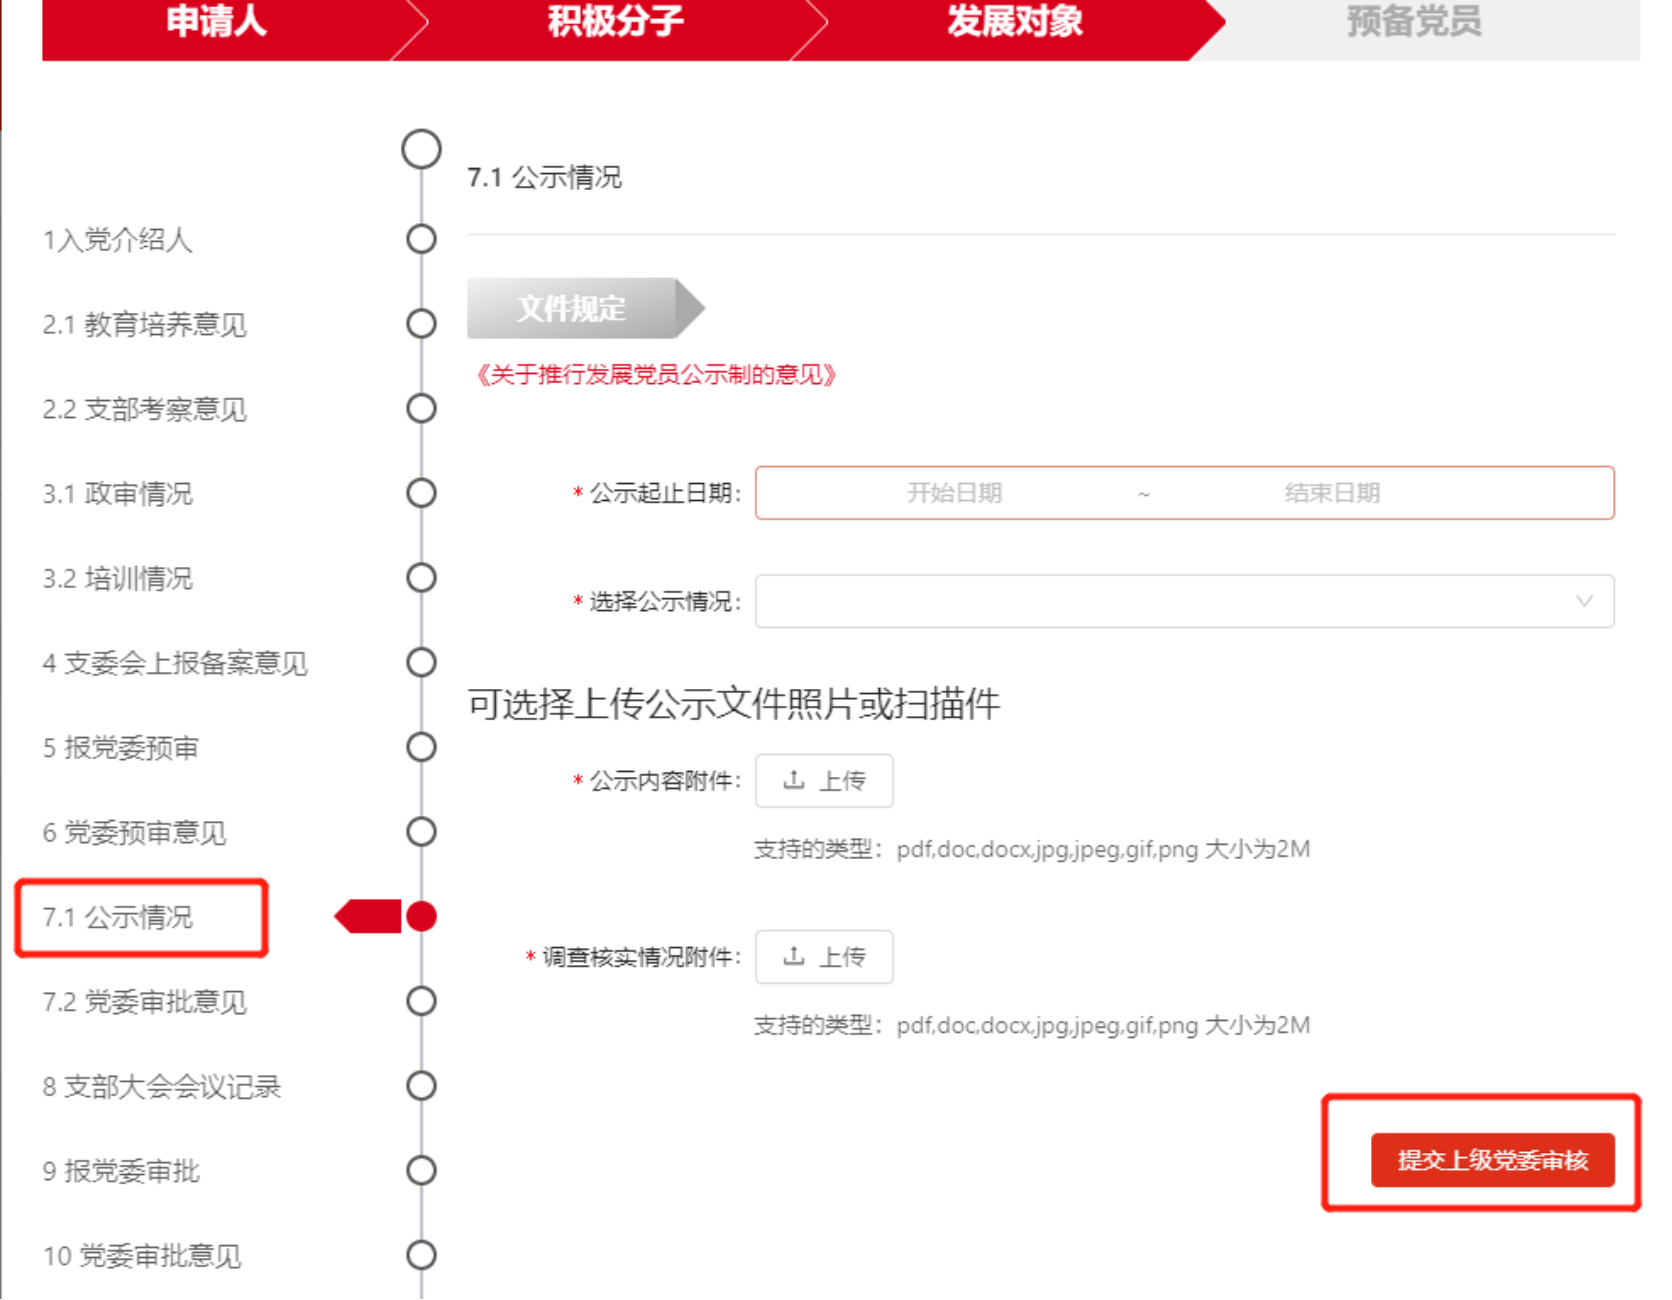
Task: Switch to the 积极分子 stage tab
Action: click(615, 22)
